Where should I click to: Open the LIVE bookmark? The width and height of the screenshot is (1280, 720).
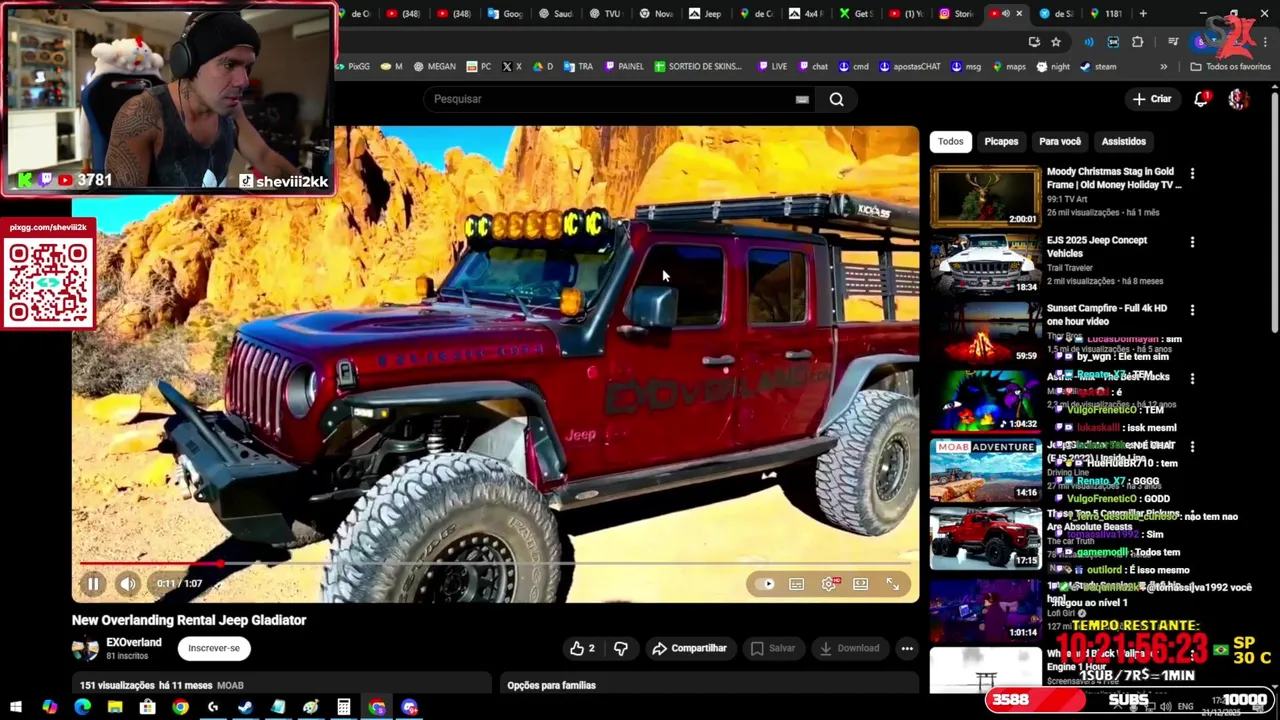(x=773, y=66)
